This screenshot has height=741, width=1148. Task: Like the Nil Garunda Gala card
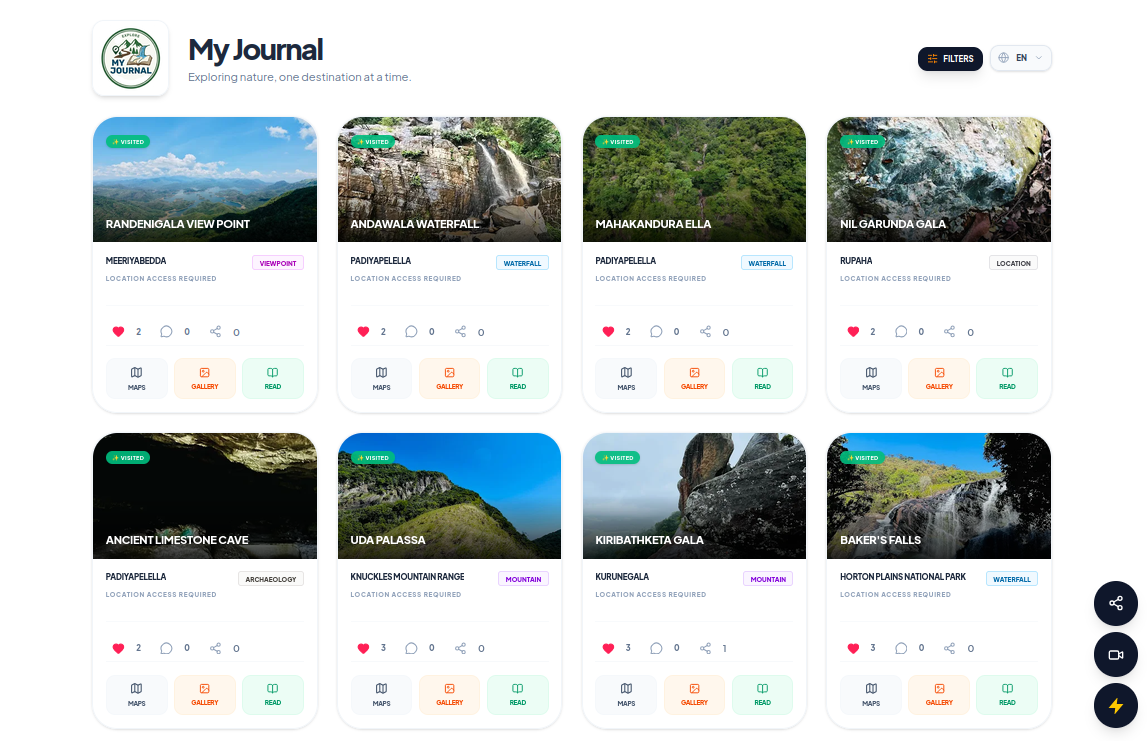tap(853, 332)
